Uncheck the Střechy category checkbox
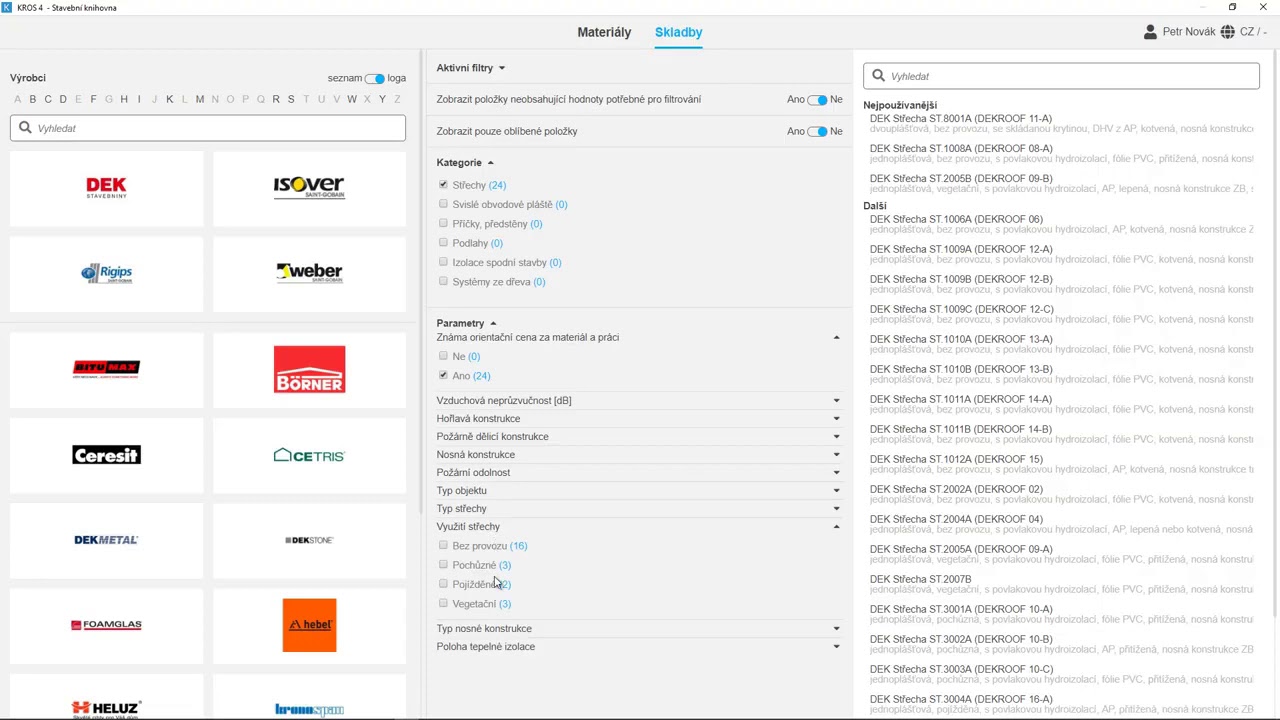 [x=443, y=185]
